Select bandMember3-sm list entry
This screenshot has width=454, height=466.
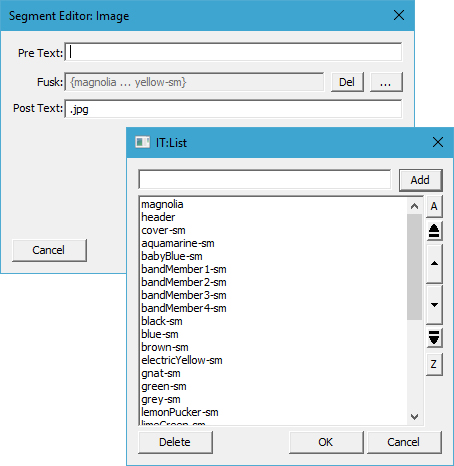[x=184, y=295]
